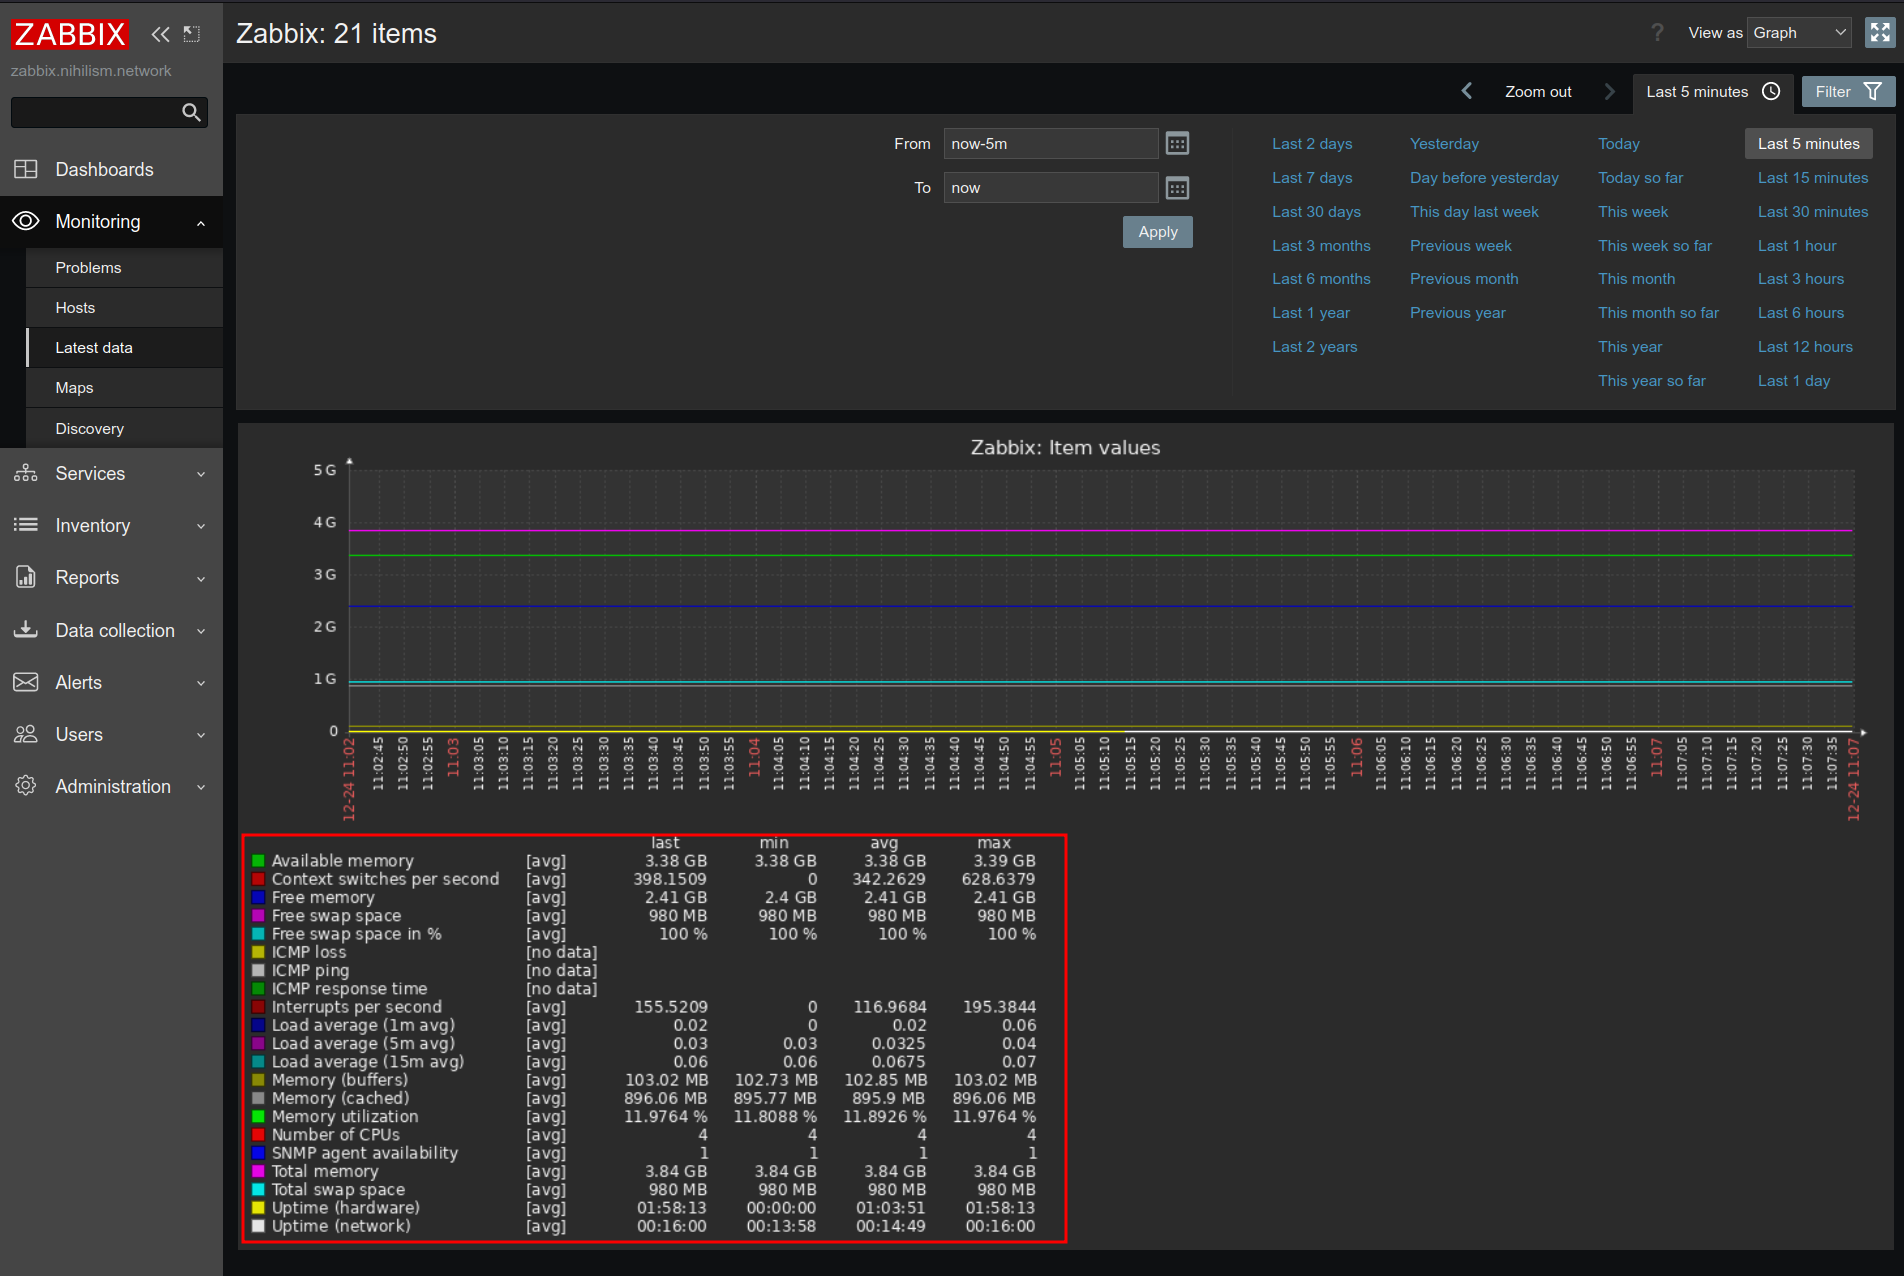Click the Alerts envelope icon
Viewport: 1904px width, 1276px height.
tap(26, 682)
